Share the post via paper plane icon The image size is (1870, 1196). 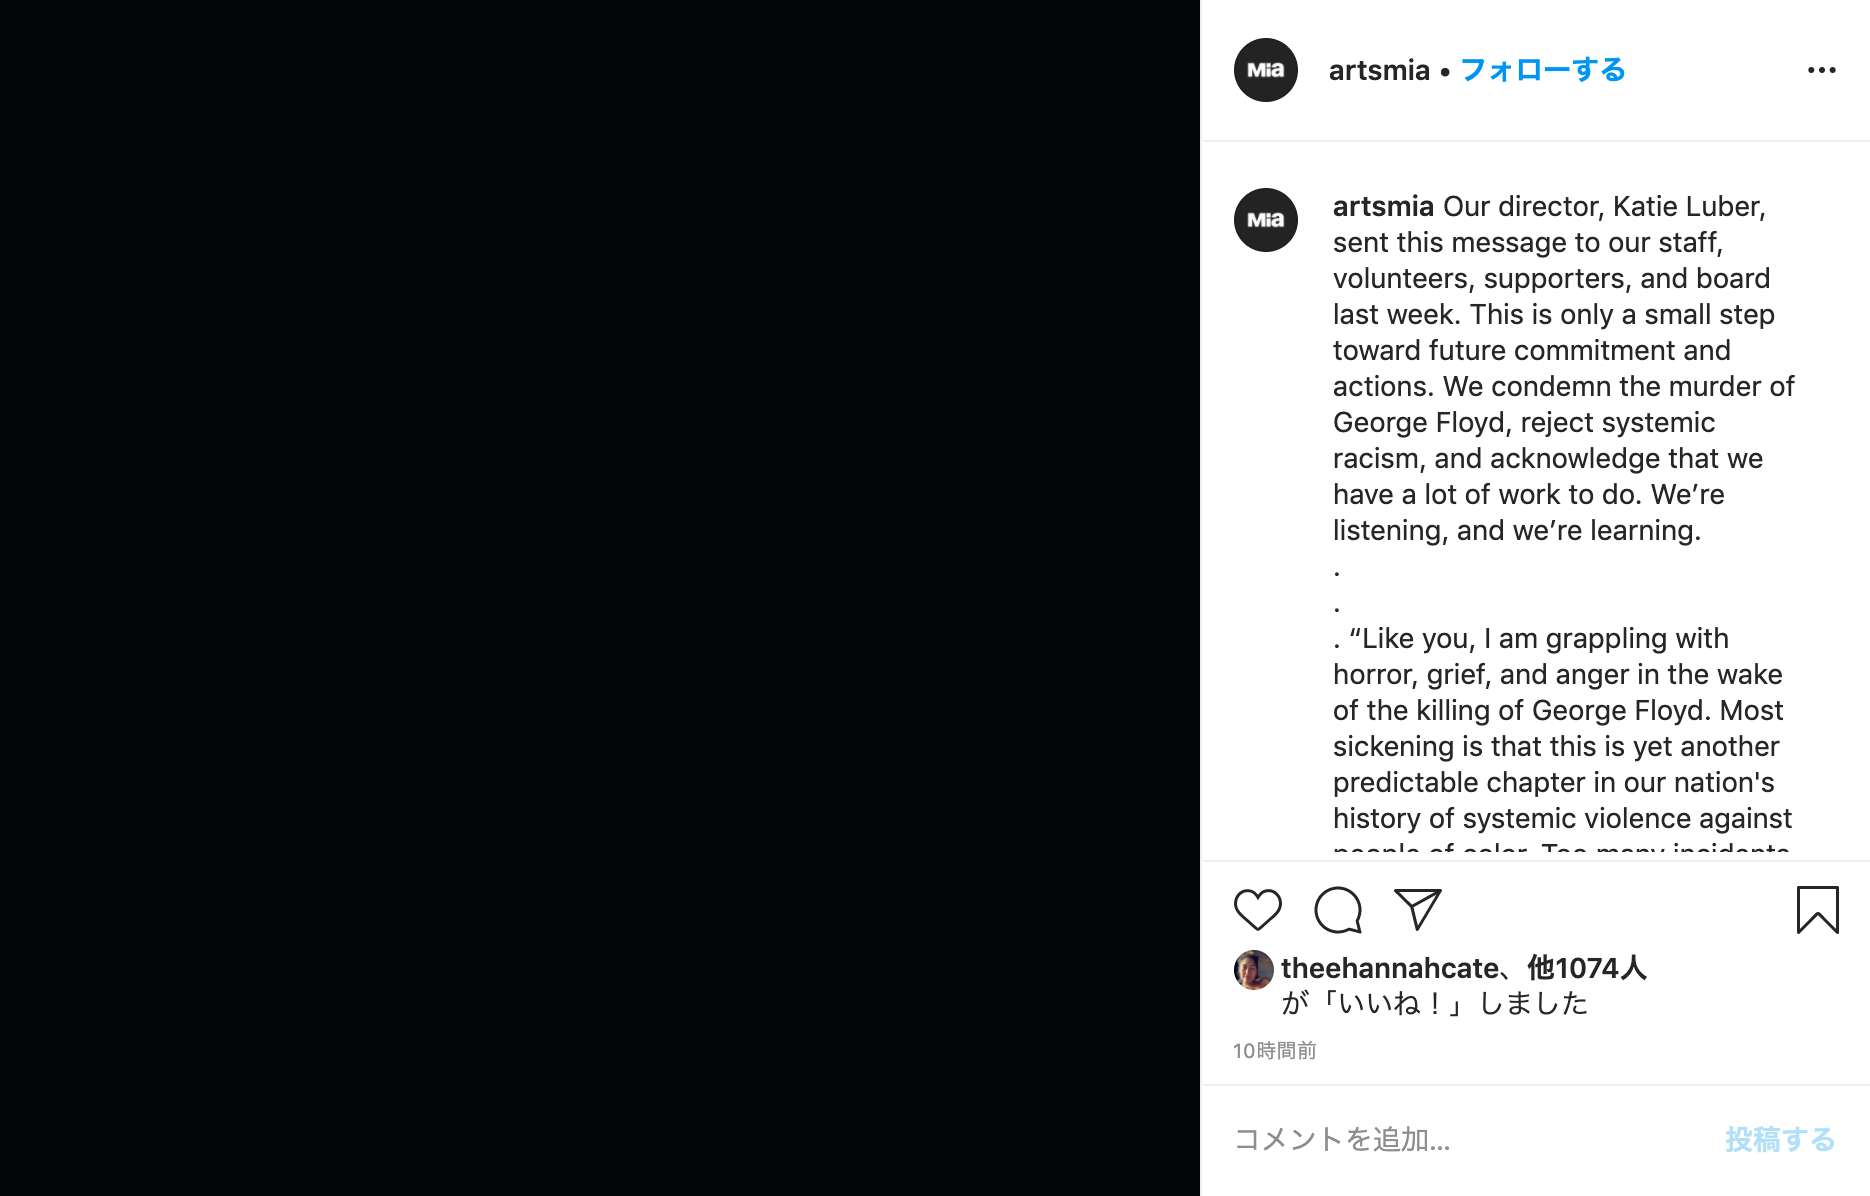click(x=1417, y=909)
